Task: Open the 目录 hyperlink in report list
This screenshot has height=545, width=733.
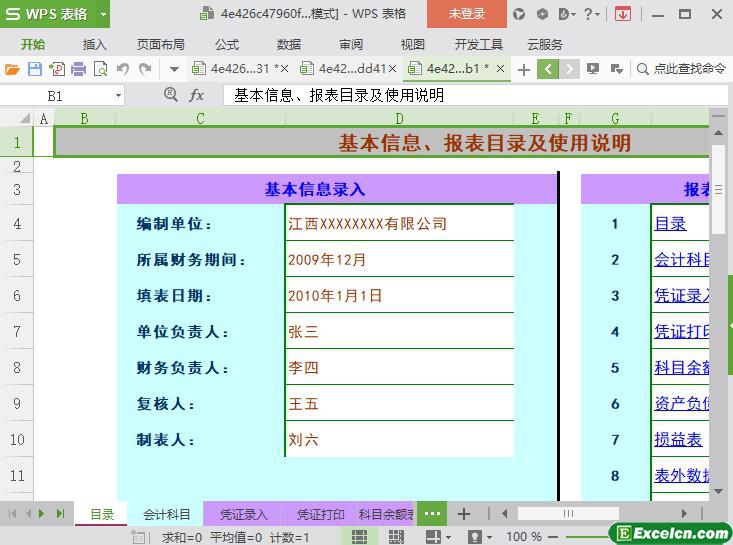Action: (670, 224)
